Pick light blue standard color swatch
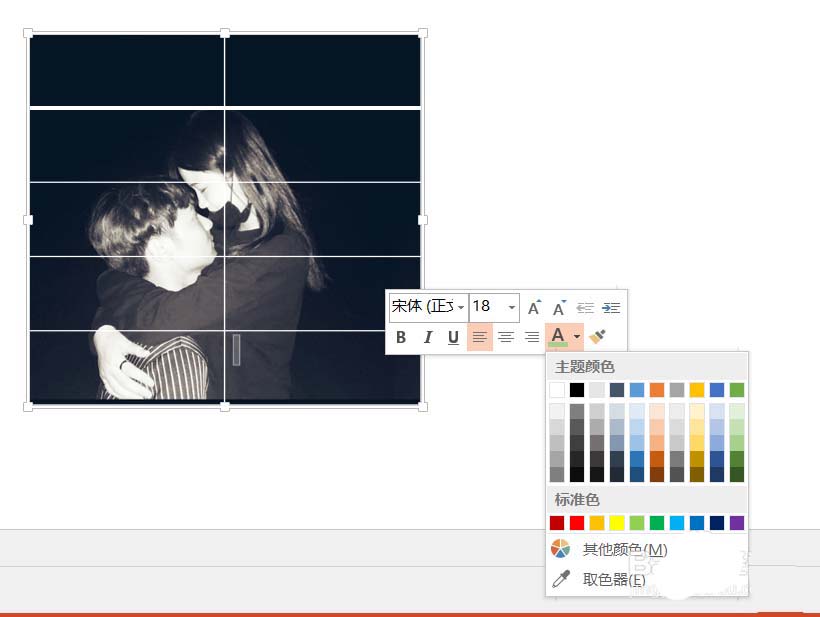 677,523
